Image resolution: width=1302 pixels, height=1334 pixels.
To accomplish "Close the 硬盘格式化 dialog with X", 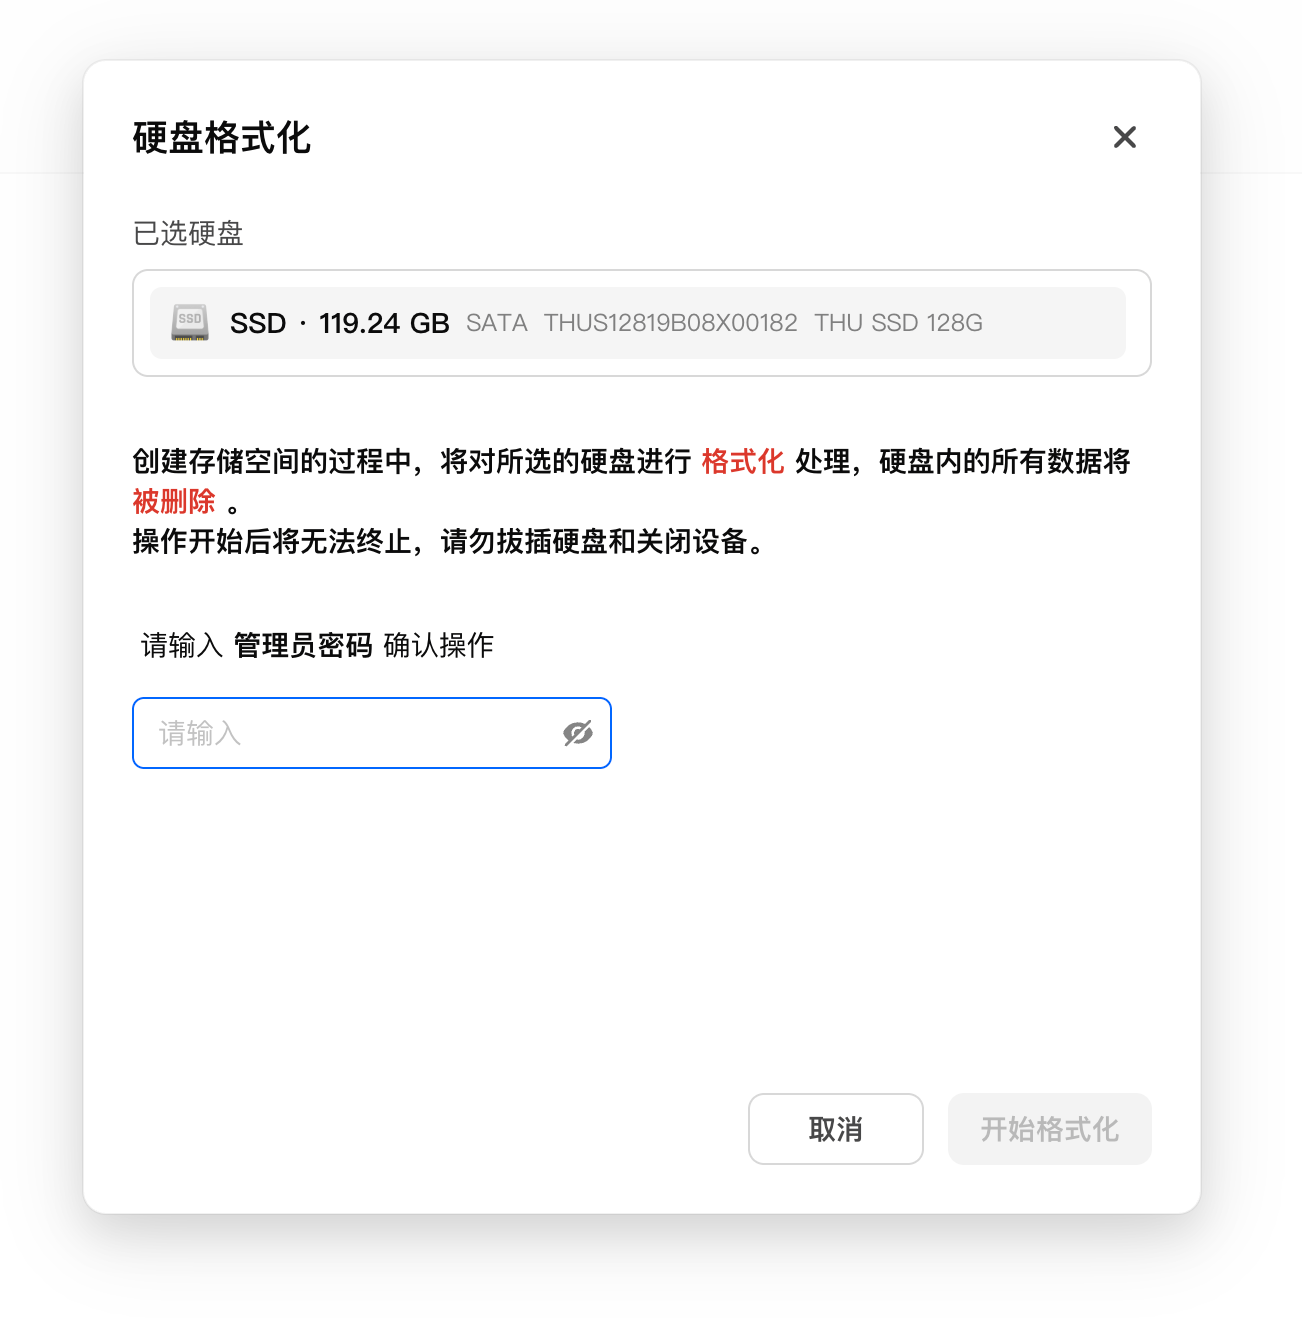I will (x=1125, y=137).
